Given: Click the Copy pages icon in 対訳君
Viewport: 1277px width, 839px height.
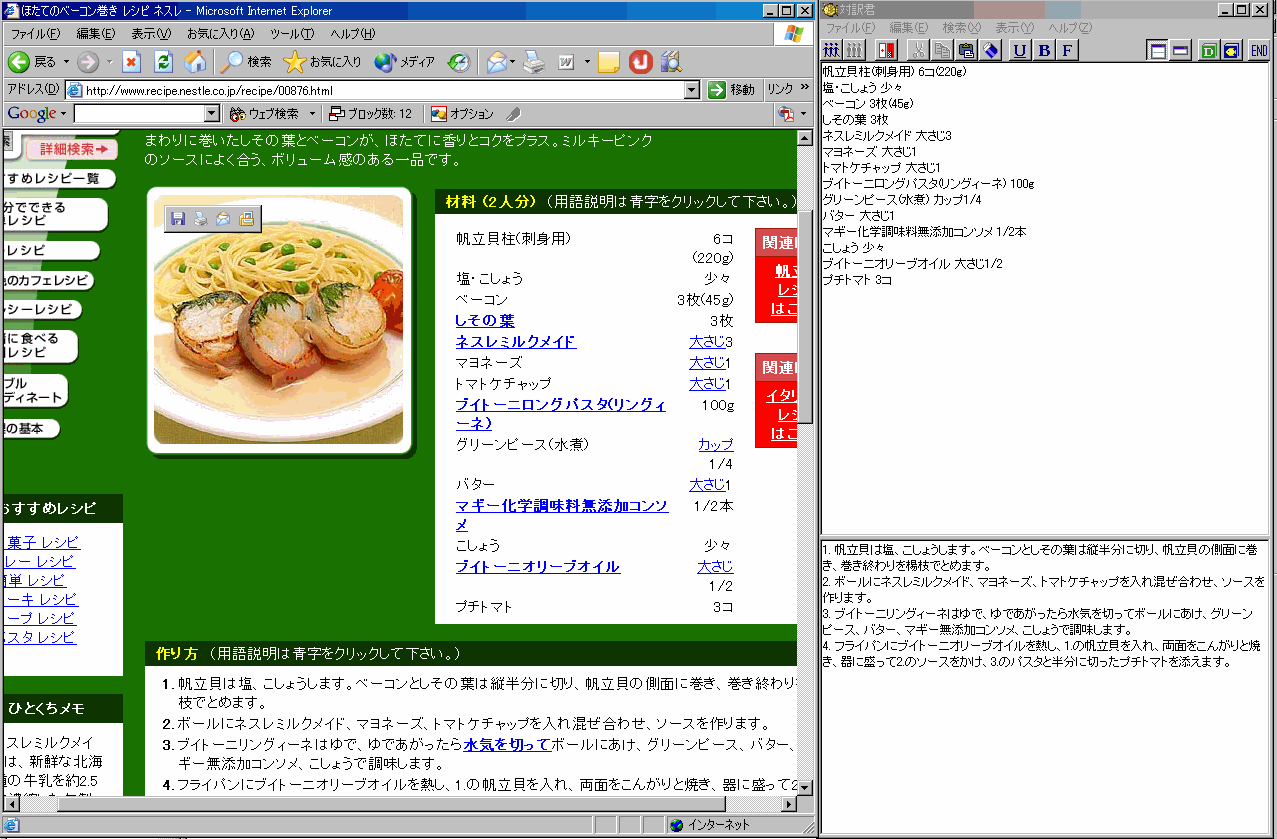Looking at the screenshot, I should tap(942, 50).
